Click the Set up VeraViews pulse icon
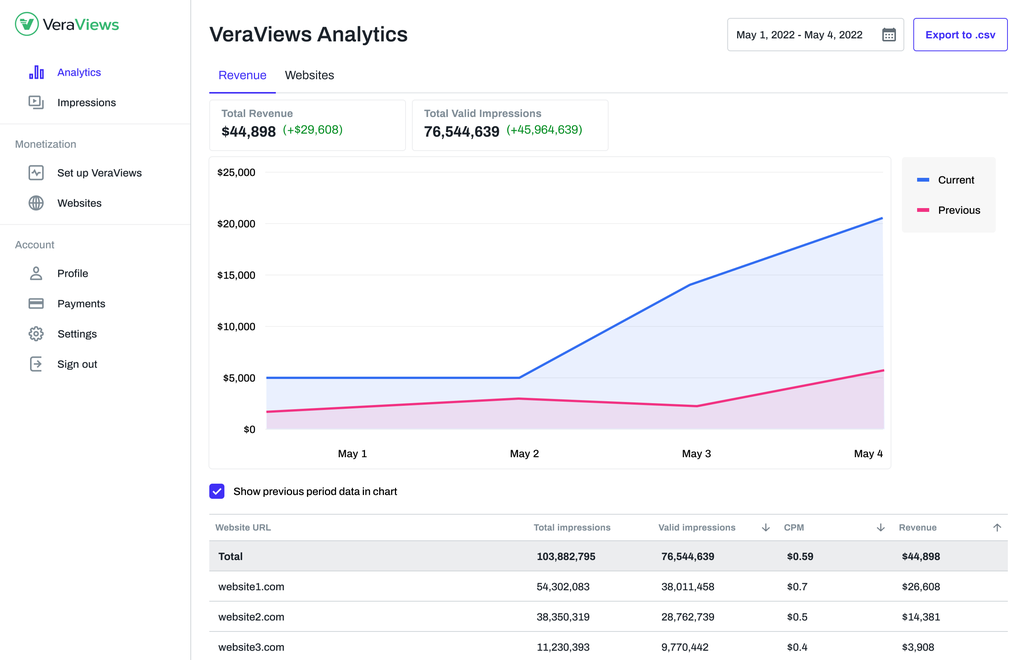Viewport: 1033px width, 660px height. 36,173
